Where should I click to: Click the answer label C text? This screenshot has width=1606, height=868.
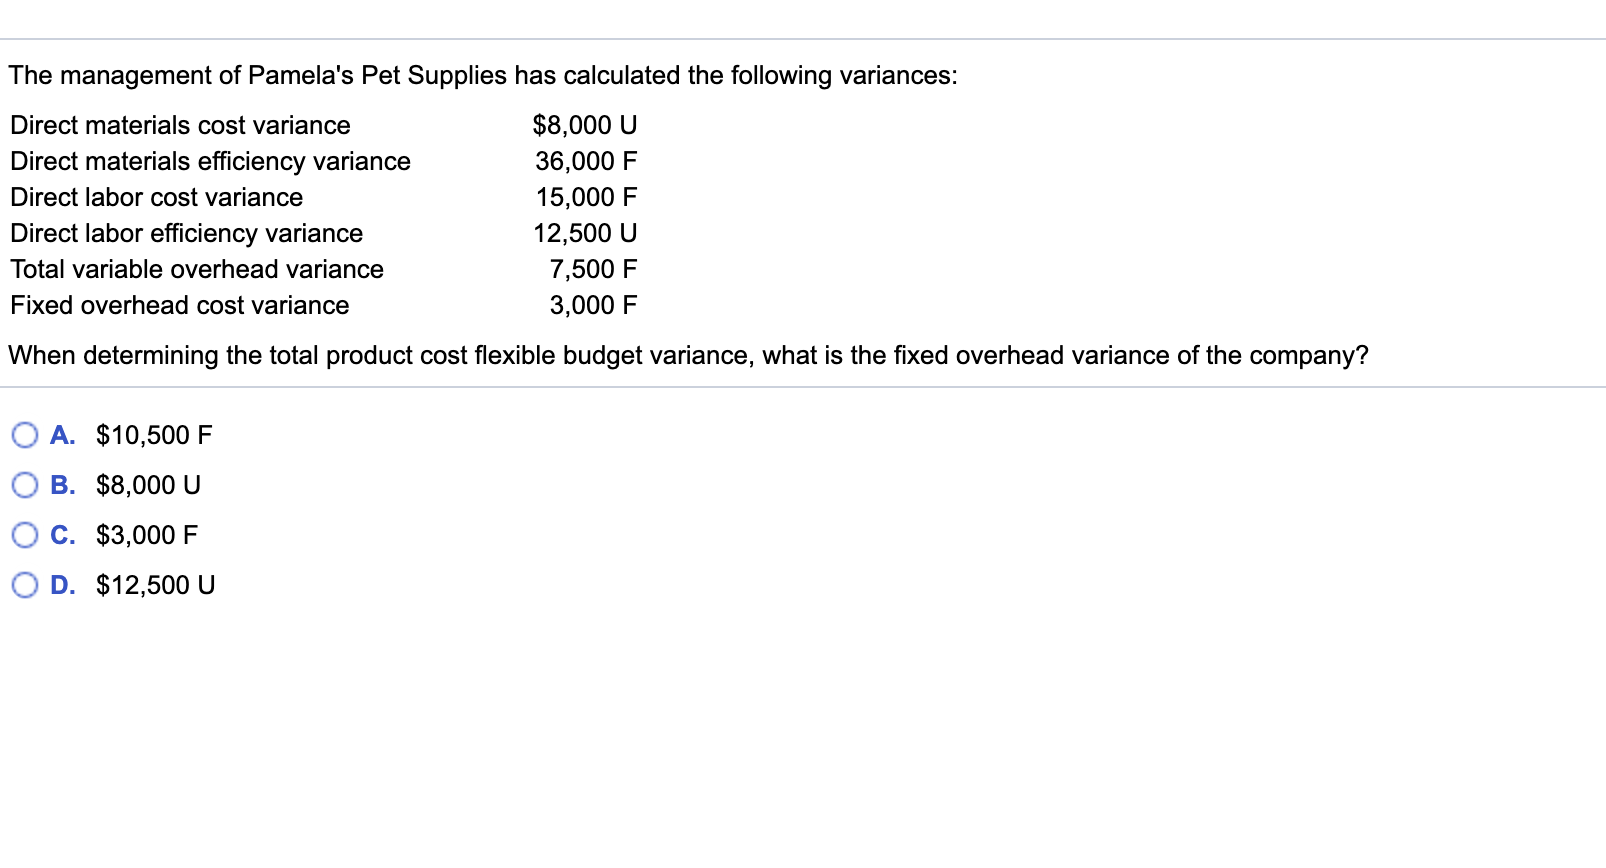[63, 534]
